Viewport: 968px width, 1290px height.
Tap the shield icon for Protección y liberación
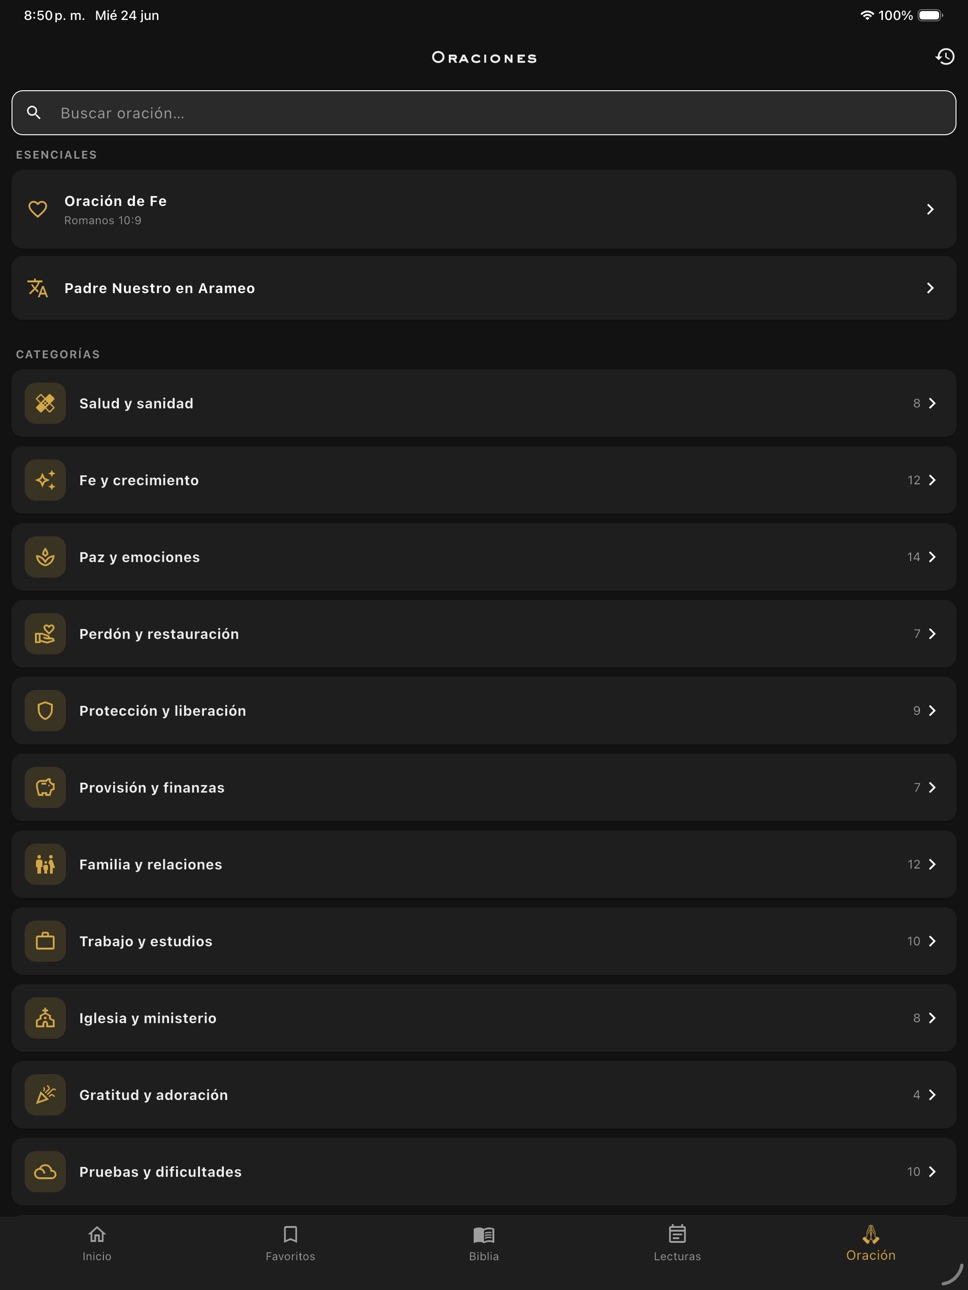45,711
